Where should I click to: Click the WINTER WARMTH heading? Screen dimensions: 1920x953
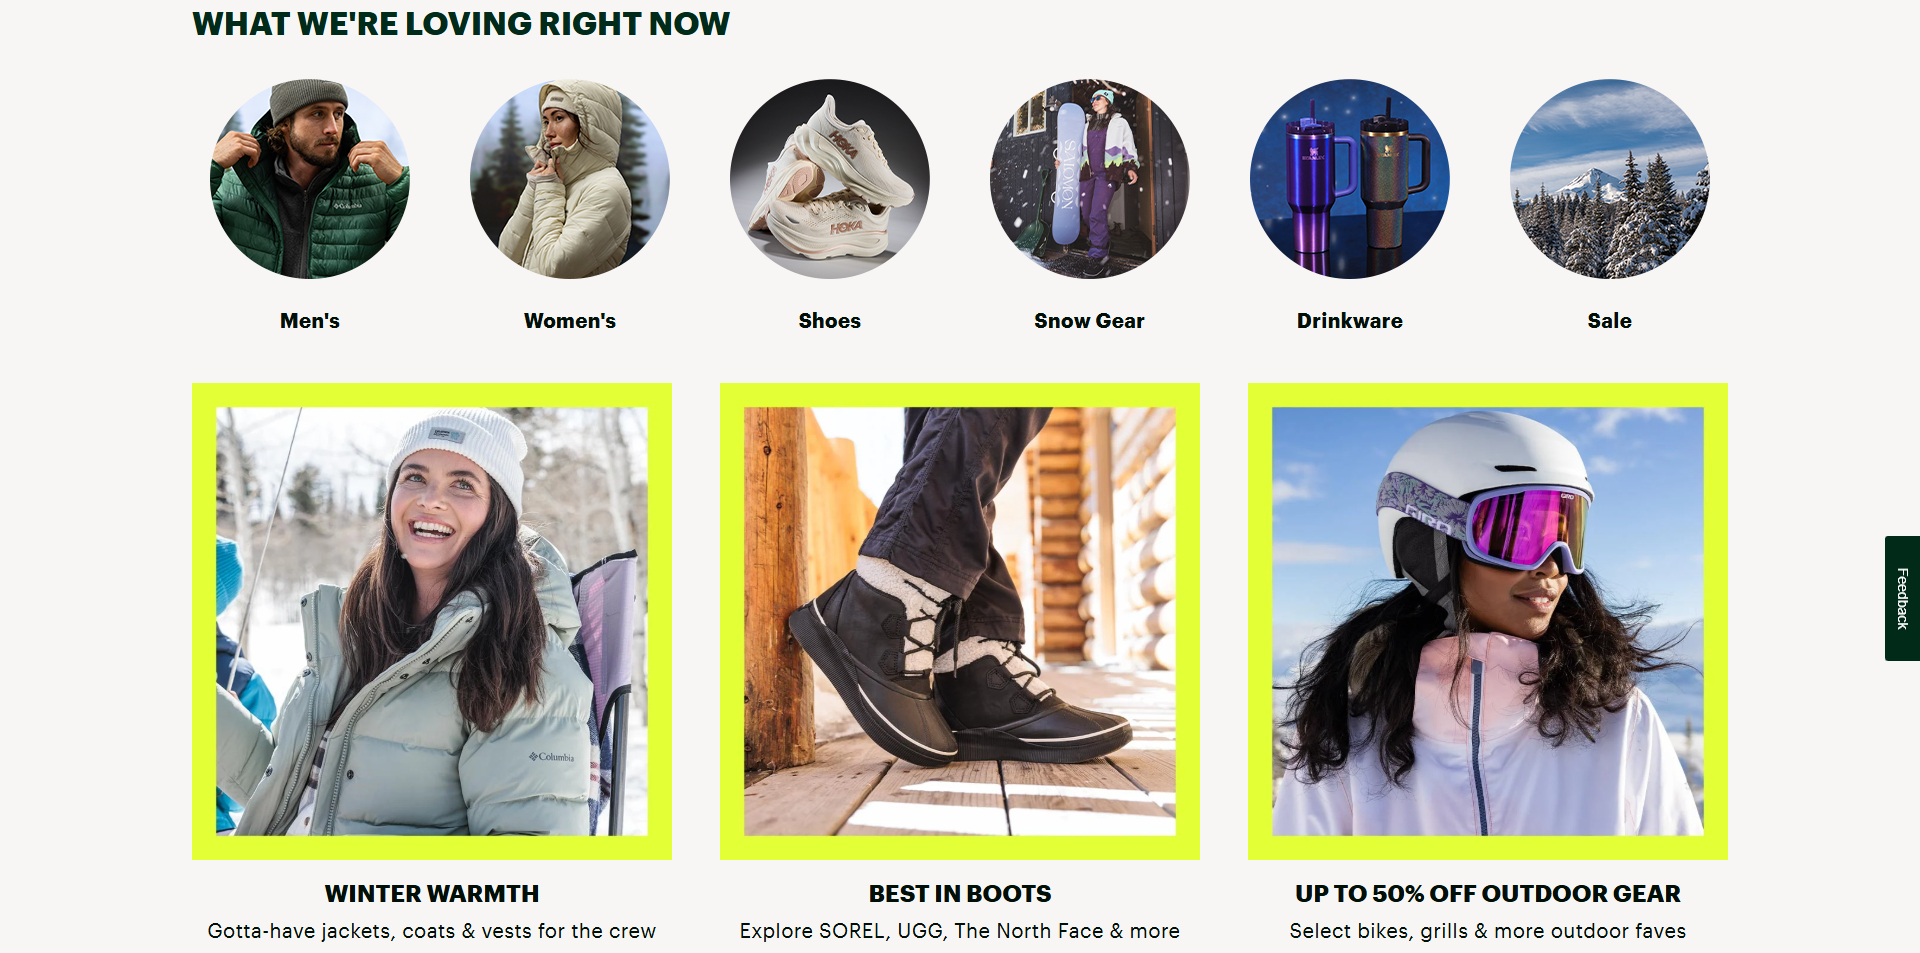click(x=432, y=893)
